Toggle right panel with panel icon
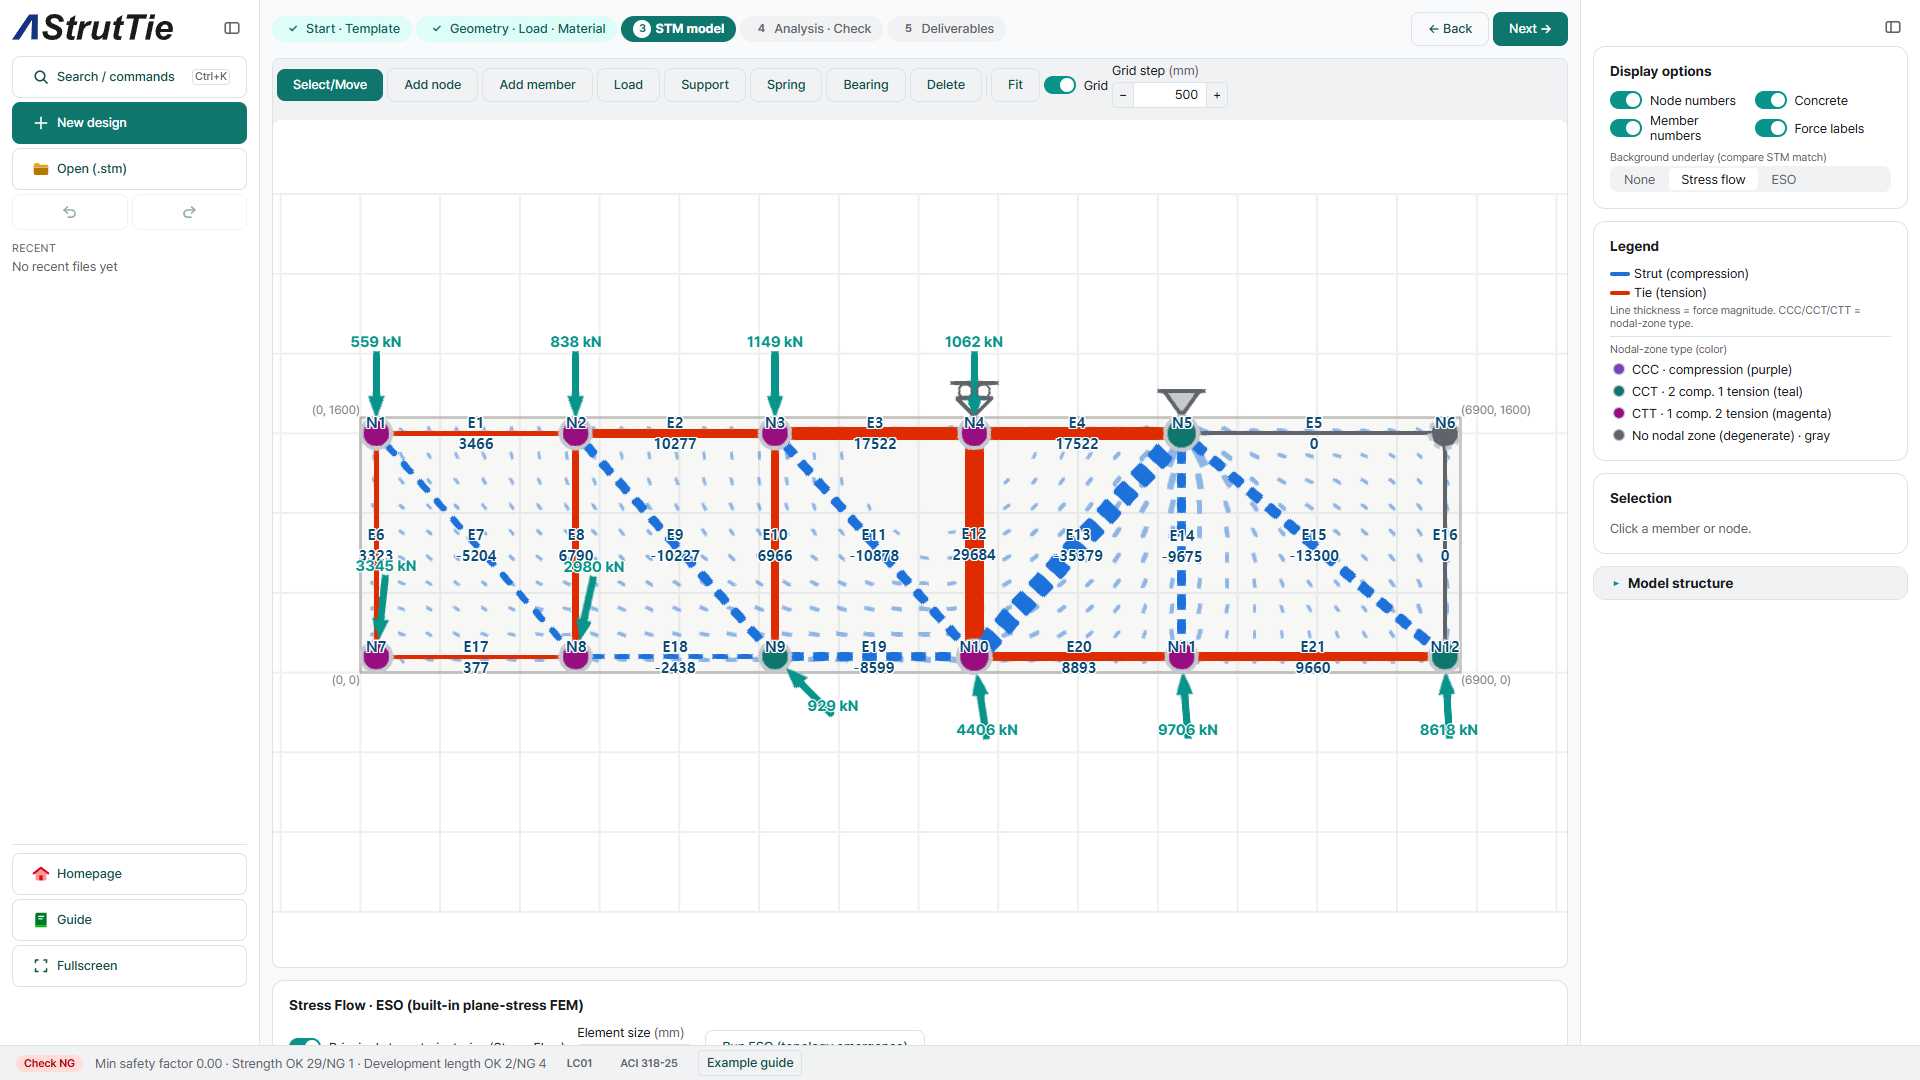Viewport: 1920px width, 1080px height. tap(1892, 27)
